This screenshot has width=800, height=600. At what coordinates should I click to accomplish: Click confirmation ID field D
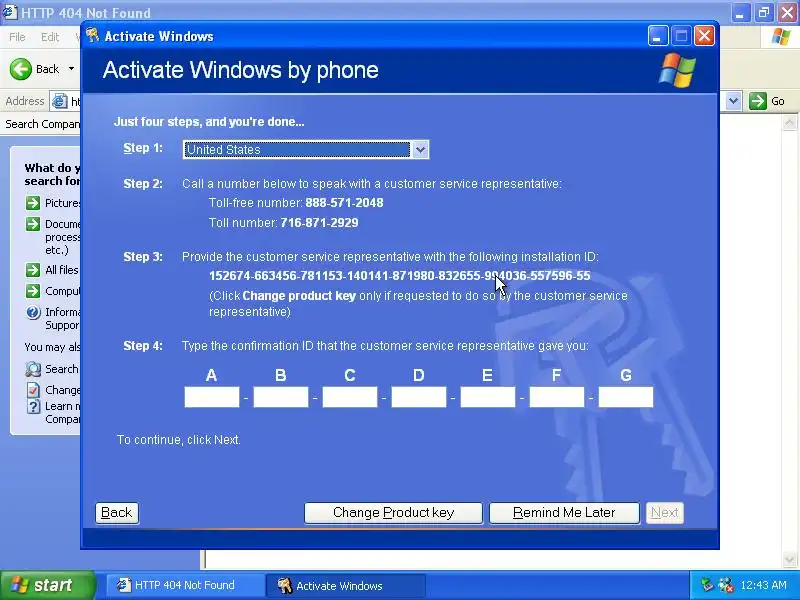[418, 397]
